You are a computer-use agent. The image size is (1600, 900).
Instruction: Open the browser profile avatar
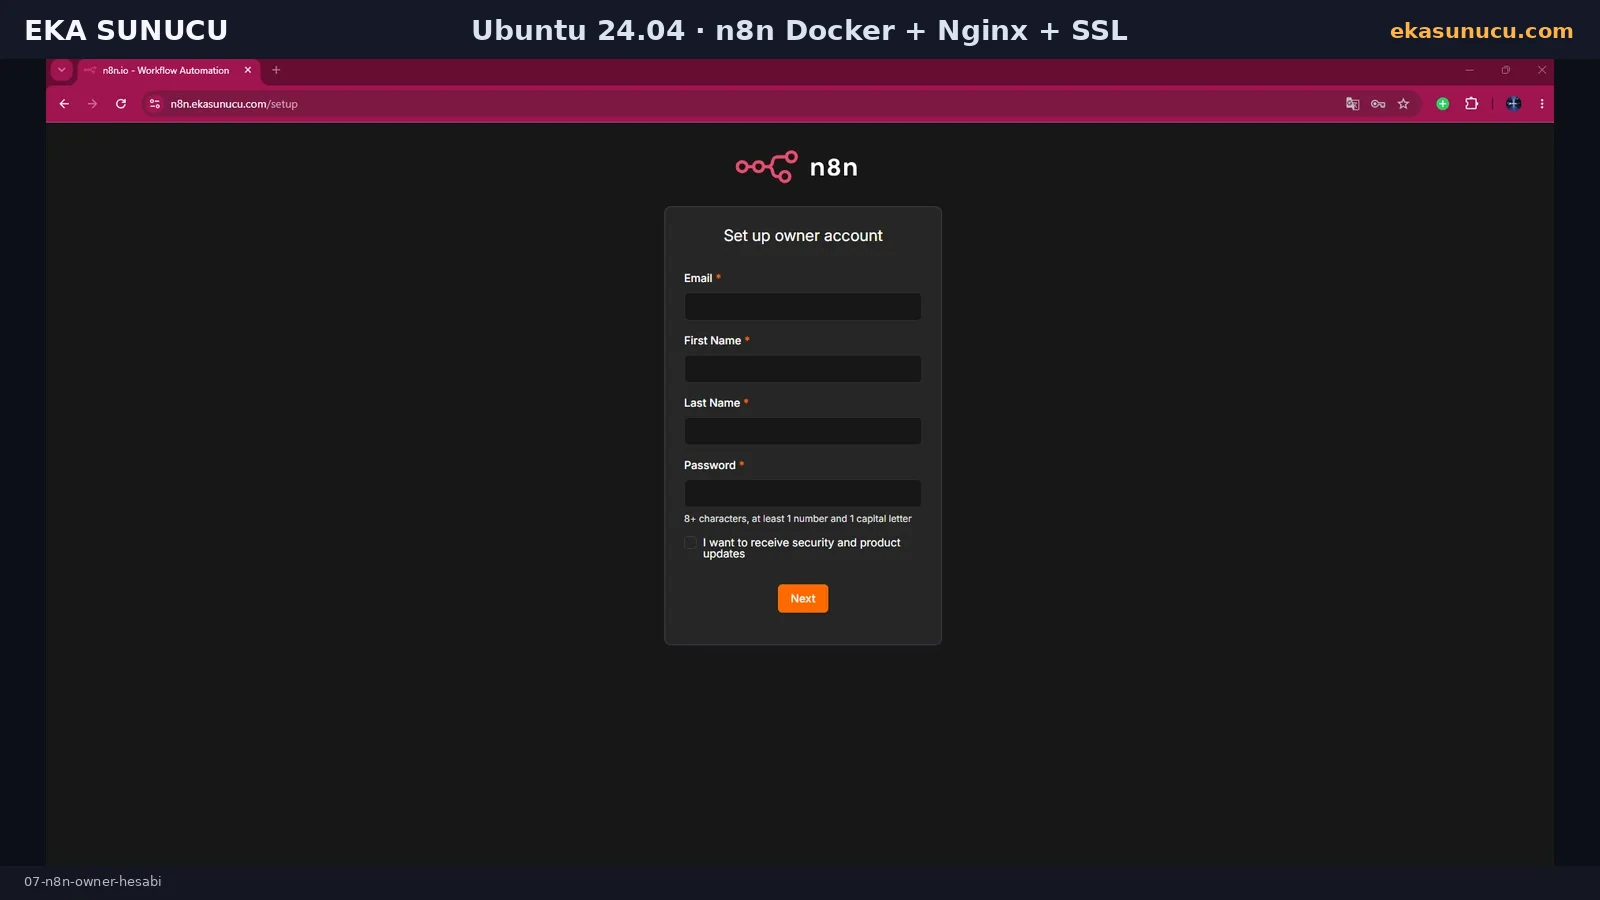coord(1514,104)
